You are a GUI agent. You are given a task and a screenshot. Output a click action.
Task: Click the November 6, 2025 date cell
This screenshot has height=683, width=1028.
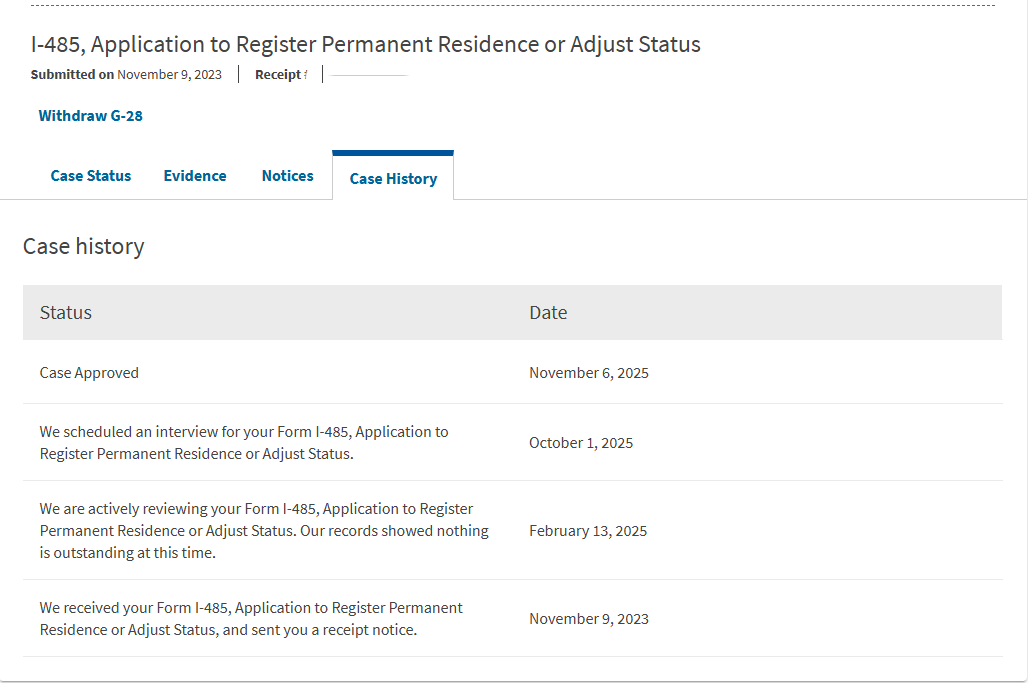589,373
